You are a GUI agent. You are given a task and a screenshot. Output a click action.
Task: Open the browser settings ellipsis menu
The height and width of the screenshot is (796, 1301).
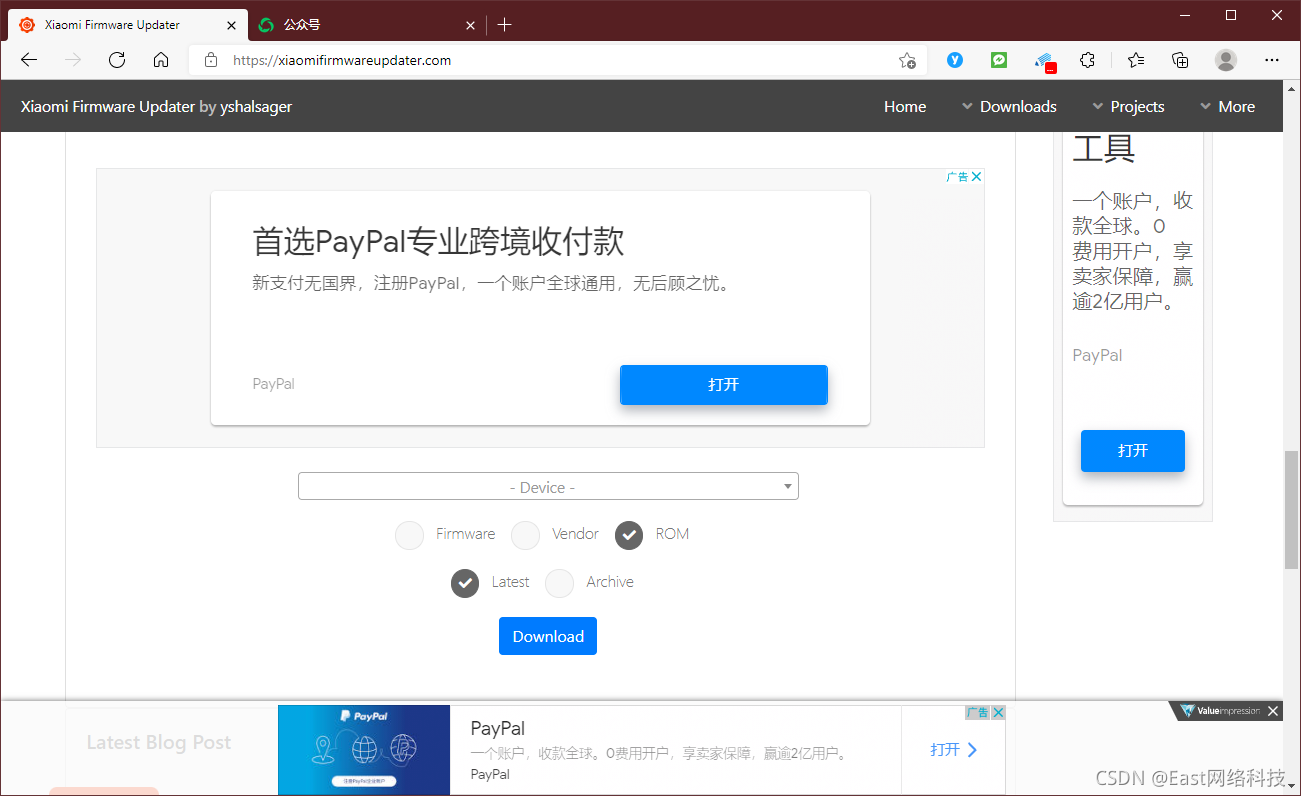(x=1272, y=60)
